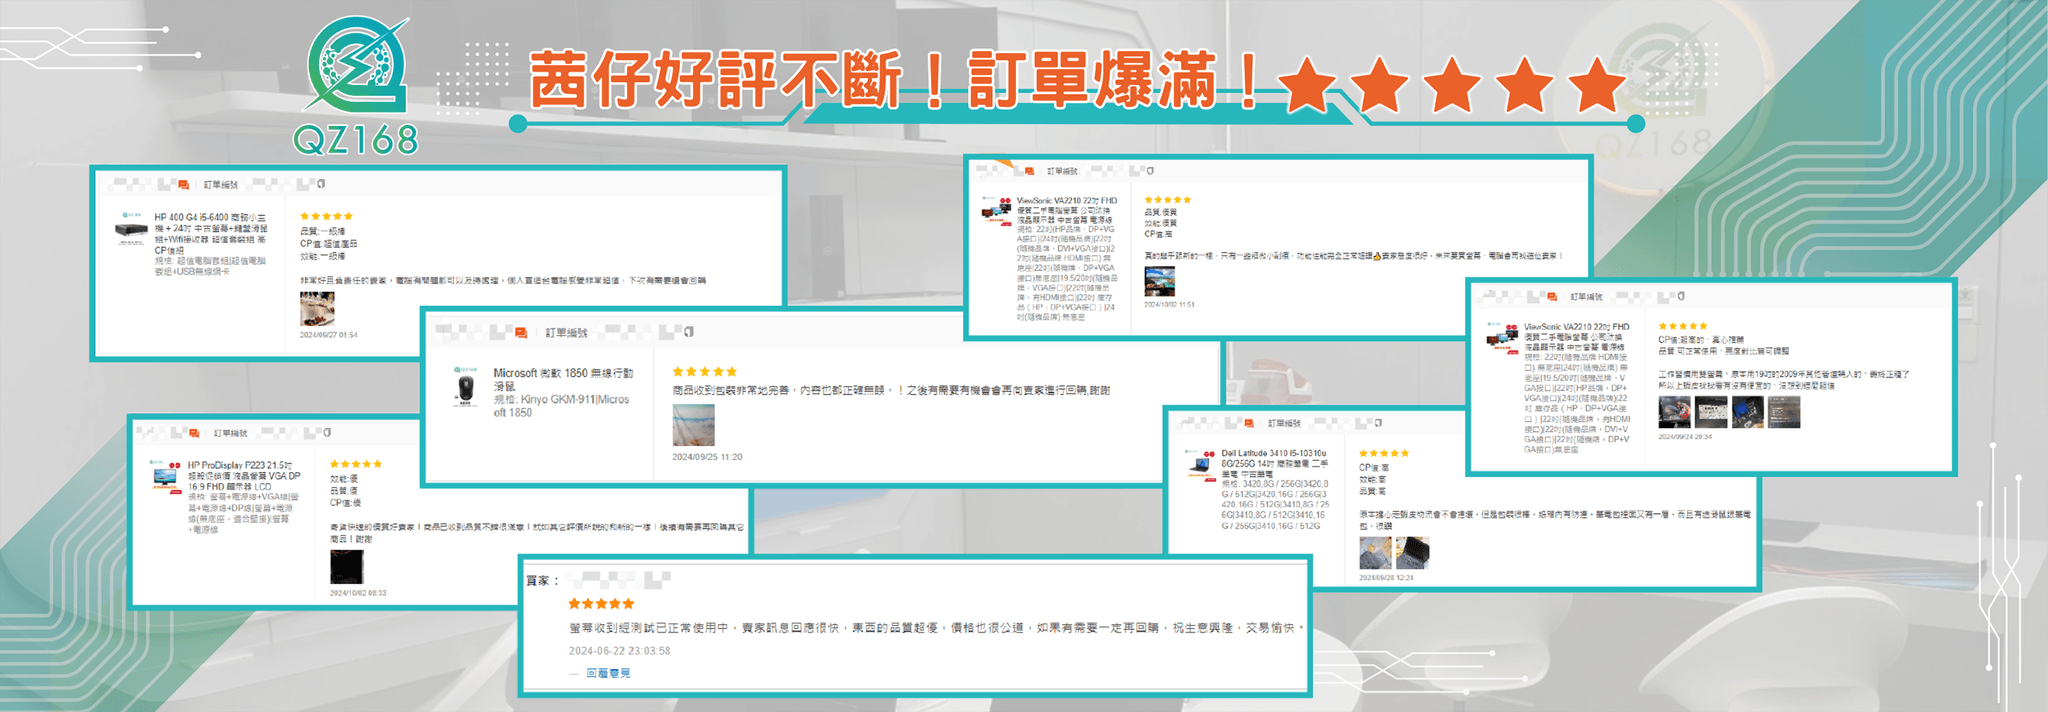This screenshot has height=712, width=2048.
Task: Click 訂單編號 label on Dell Latitude review
Action: (x=1284, y=423)
